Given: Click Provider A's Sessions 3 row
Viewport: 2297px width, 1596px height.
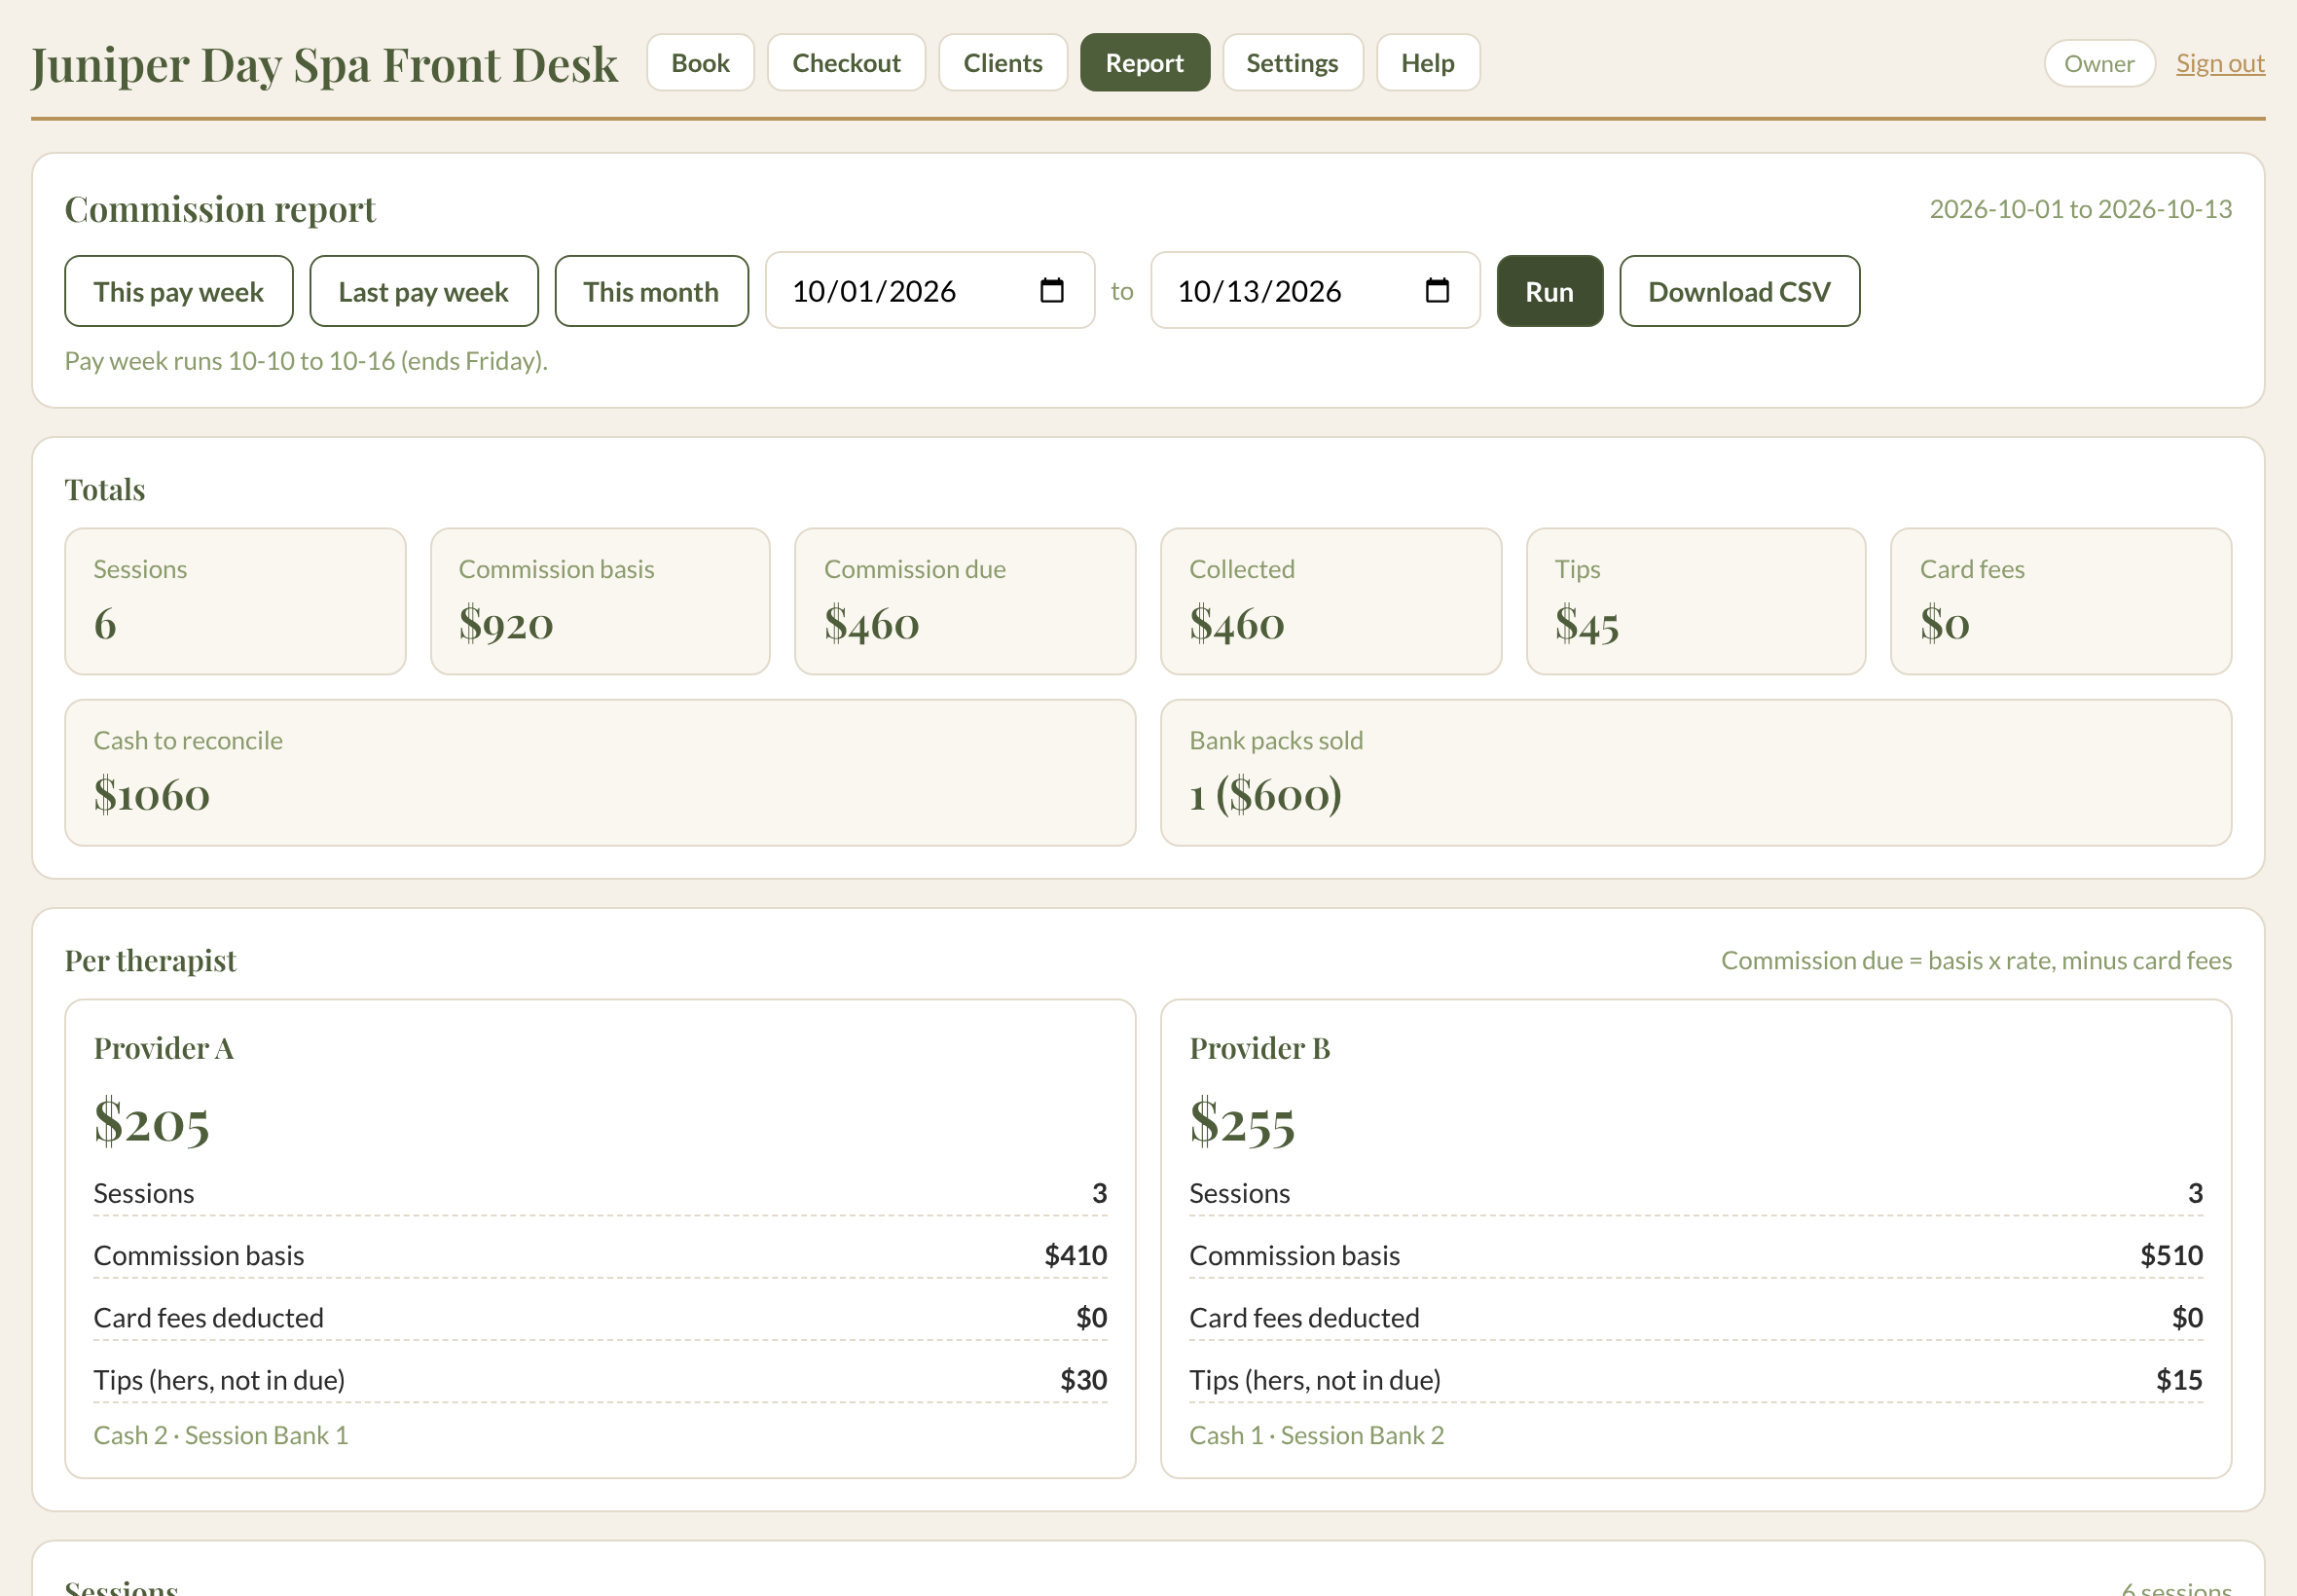Looking at the screenshot, I should 600,1193.
